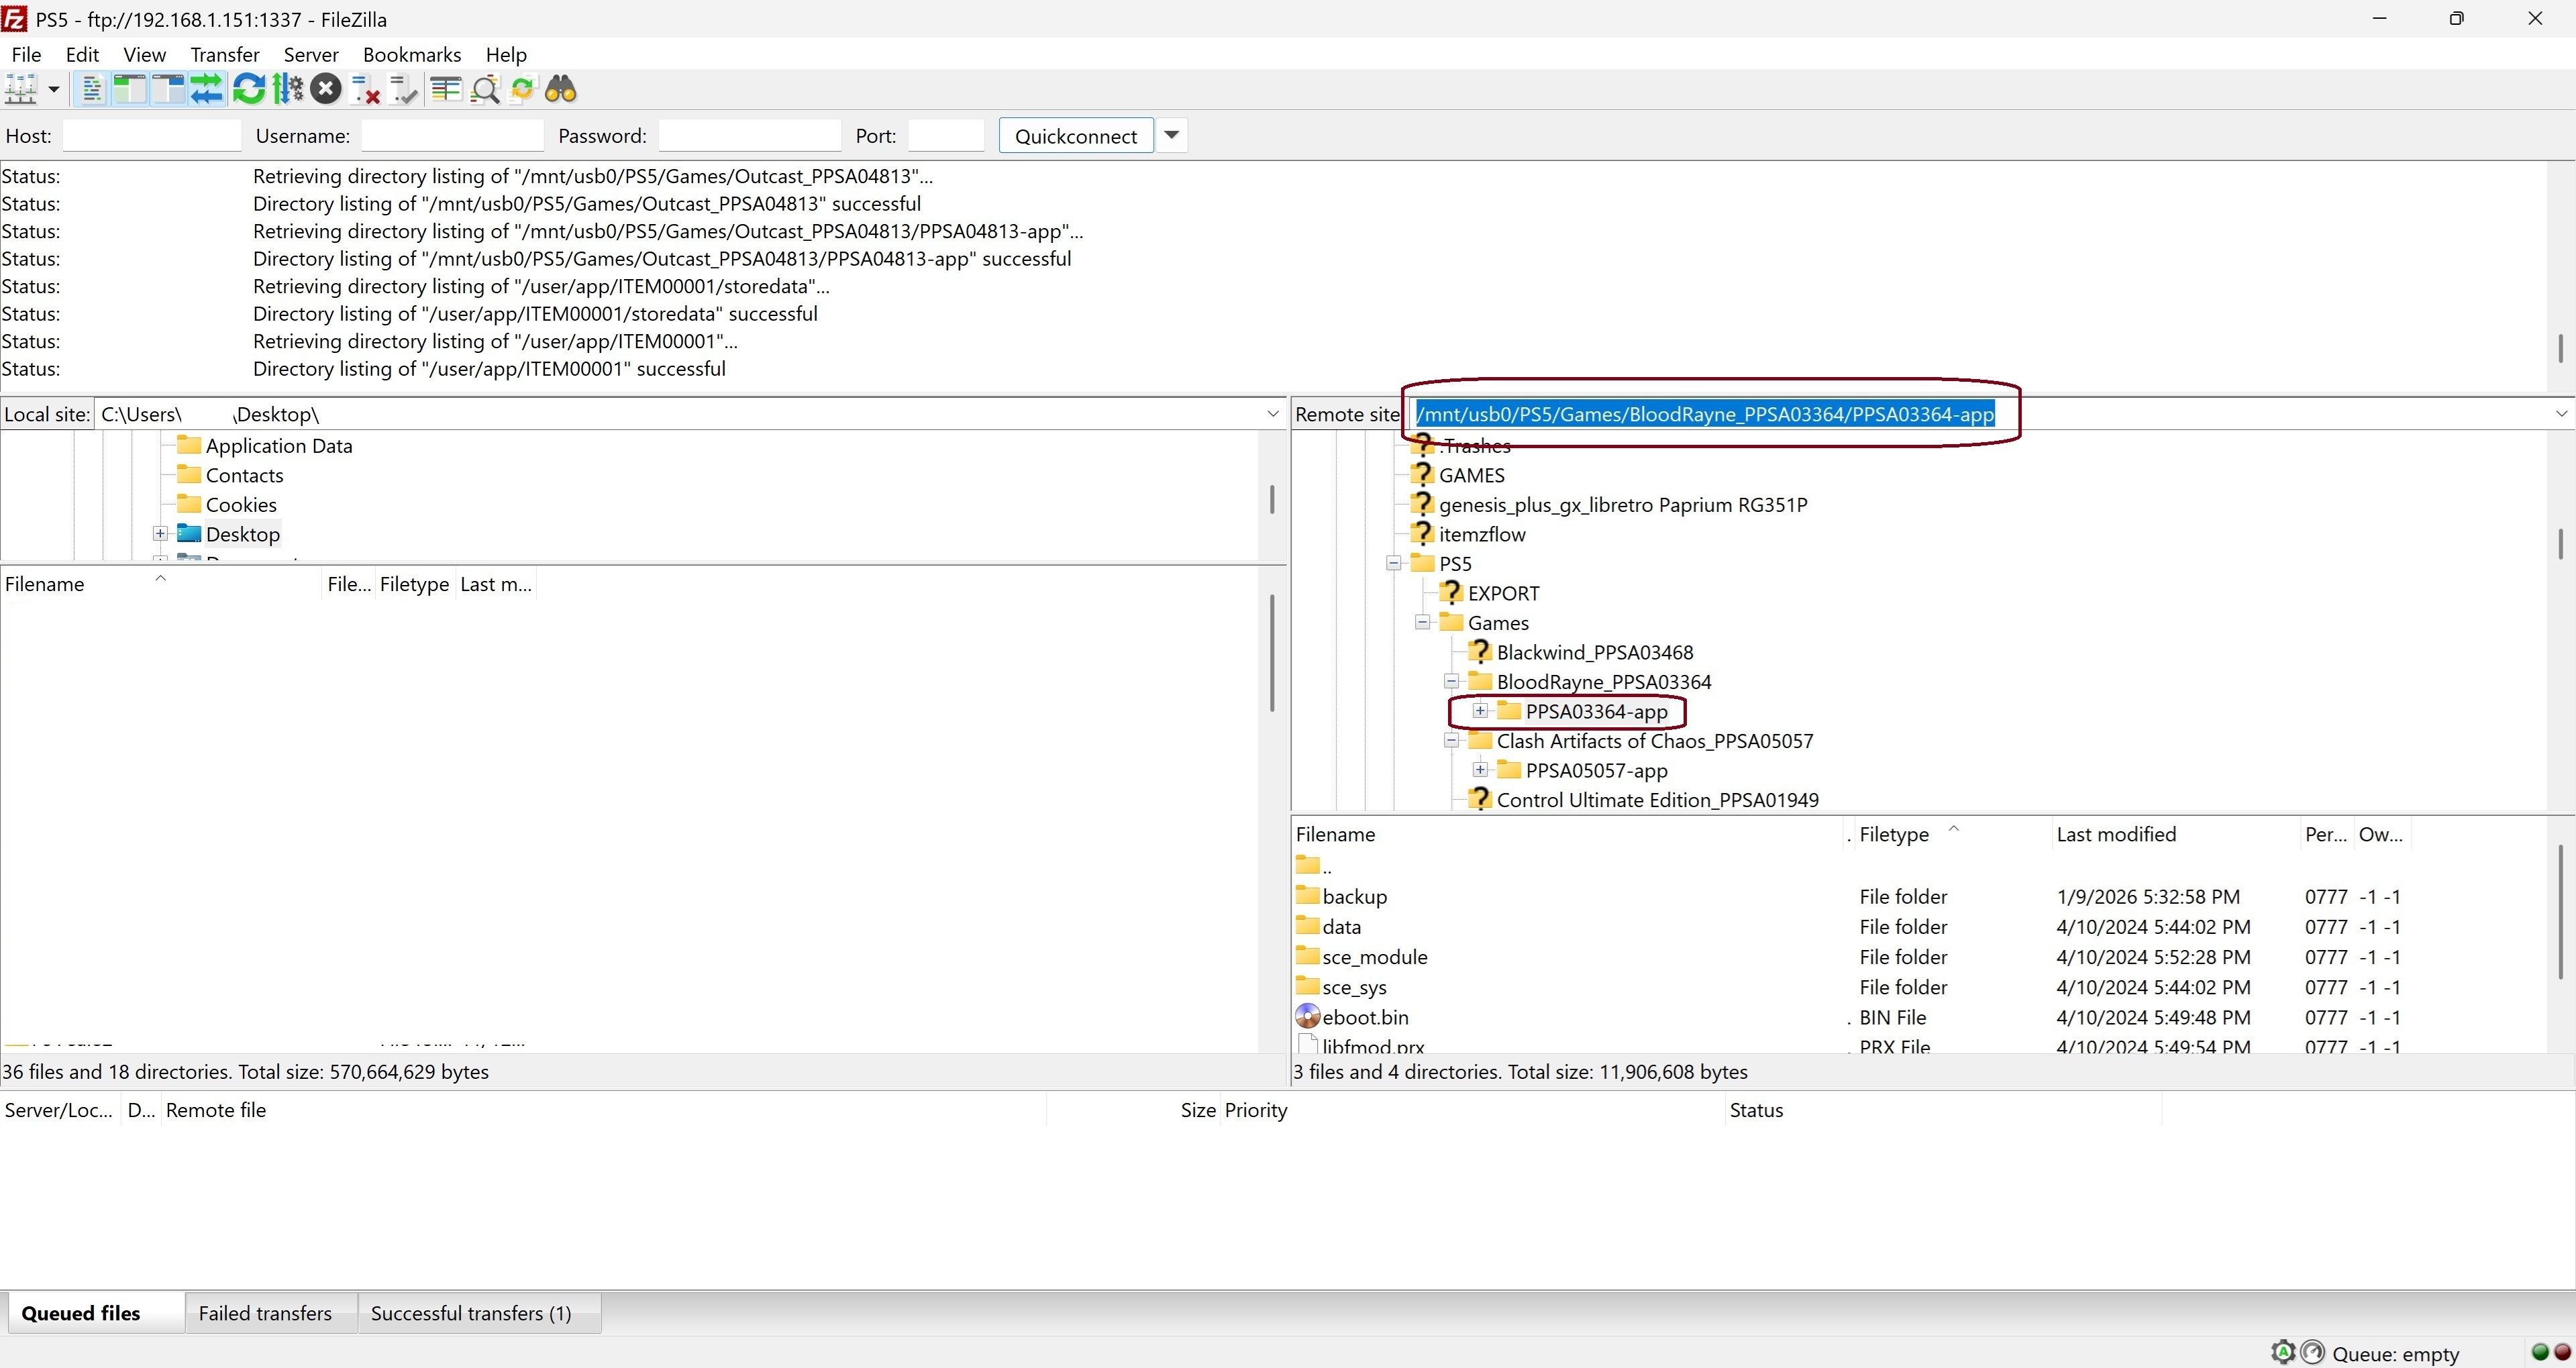
Task: Click the Quickconnect button
Action: (1076, 136)
